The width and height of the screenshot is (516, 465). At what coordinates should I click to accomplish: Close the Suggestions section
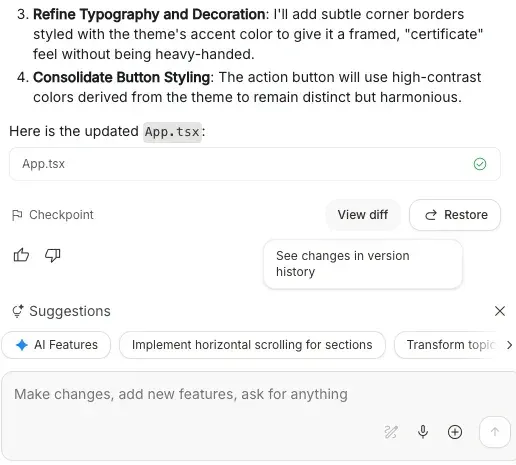click(500, 311)
